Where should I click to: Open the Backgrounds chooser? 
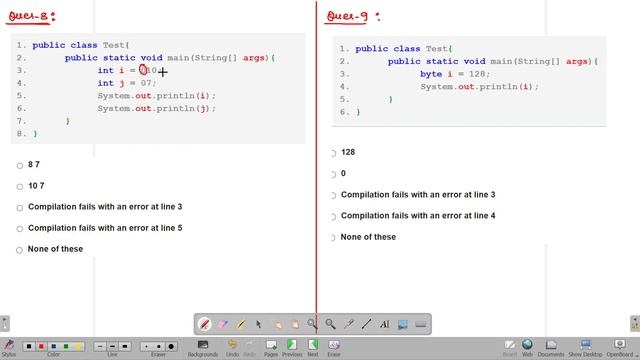(203, 348)
